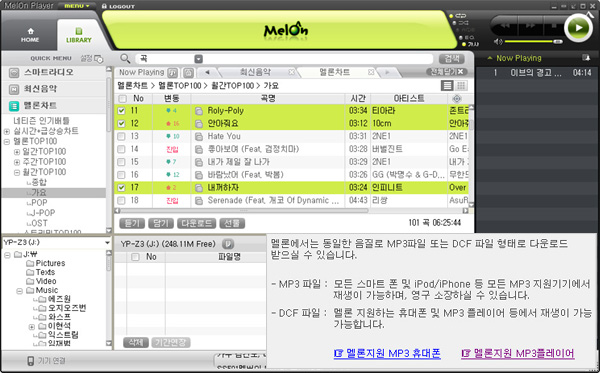The image size is (600, 373).
Task: Open the HOME tab
Action: (30, 35)
